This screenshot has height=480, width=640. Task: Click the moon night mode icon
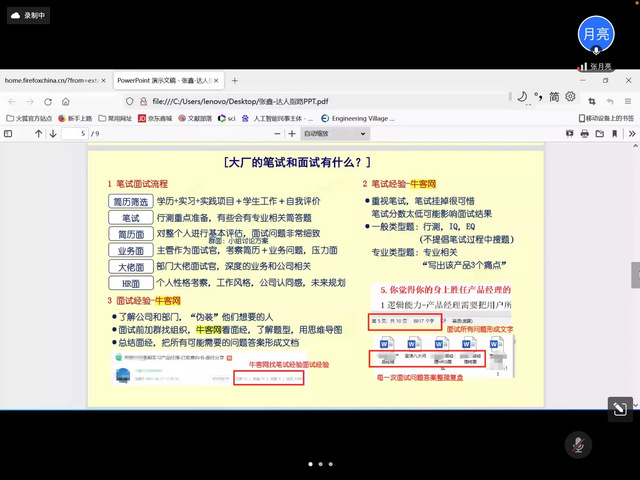point(522,97)
